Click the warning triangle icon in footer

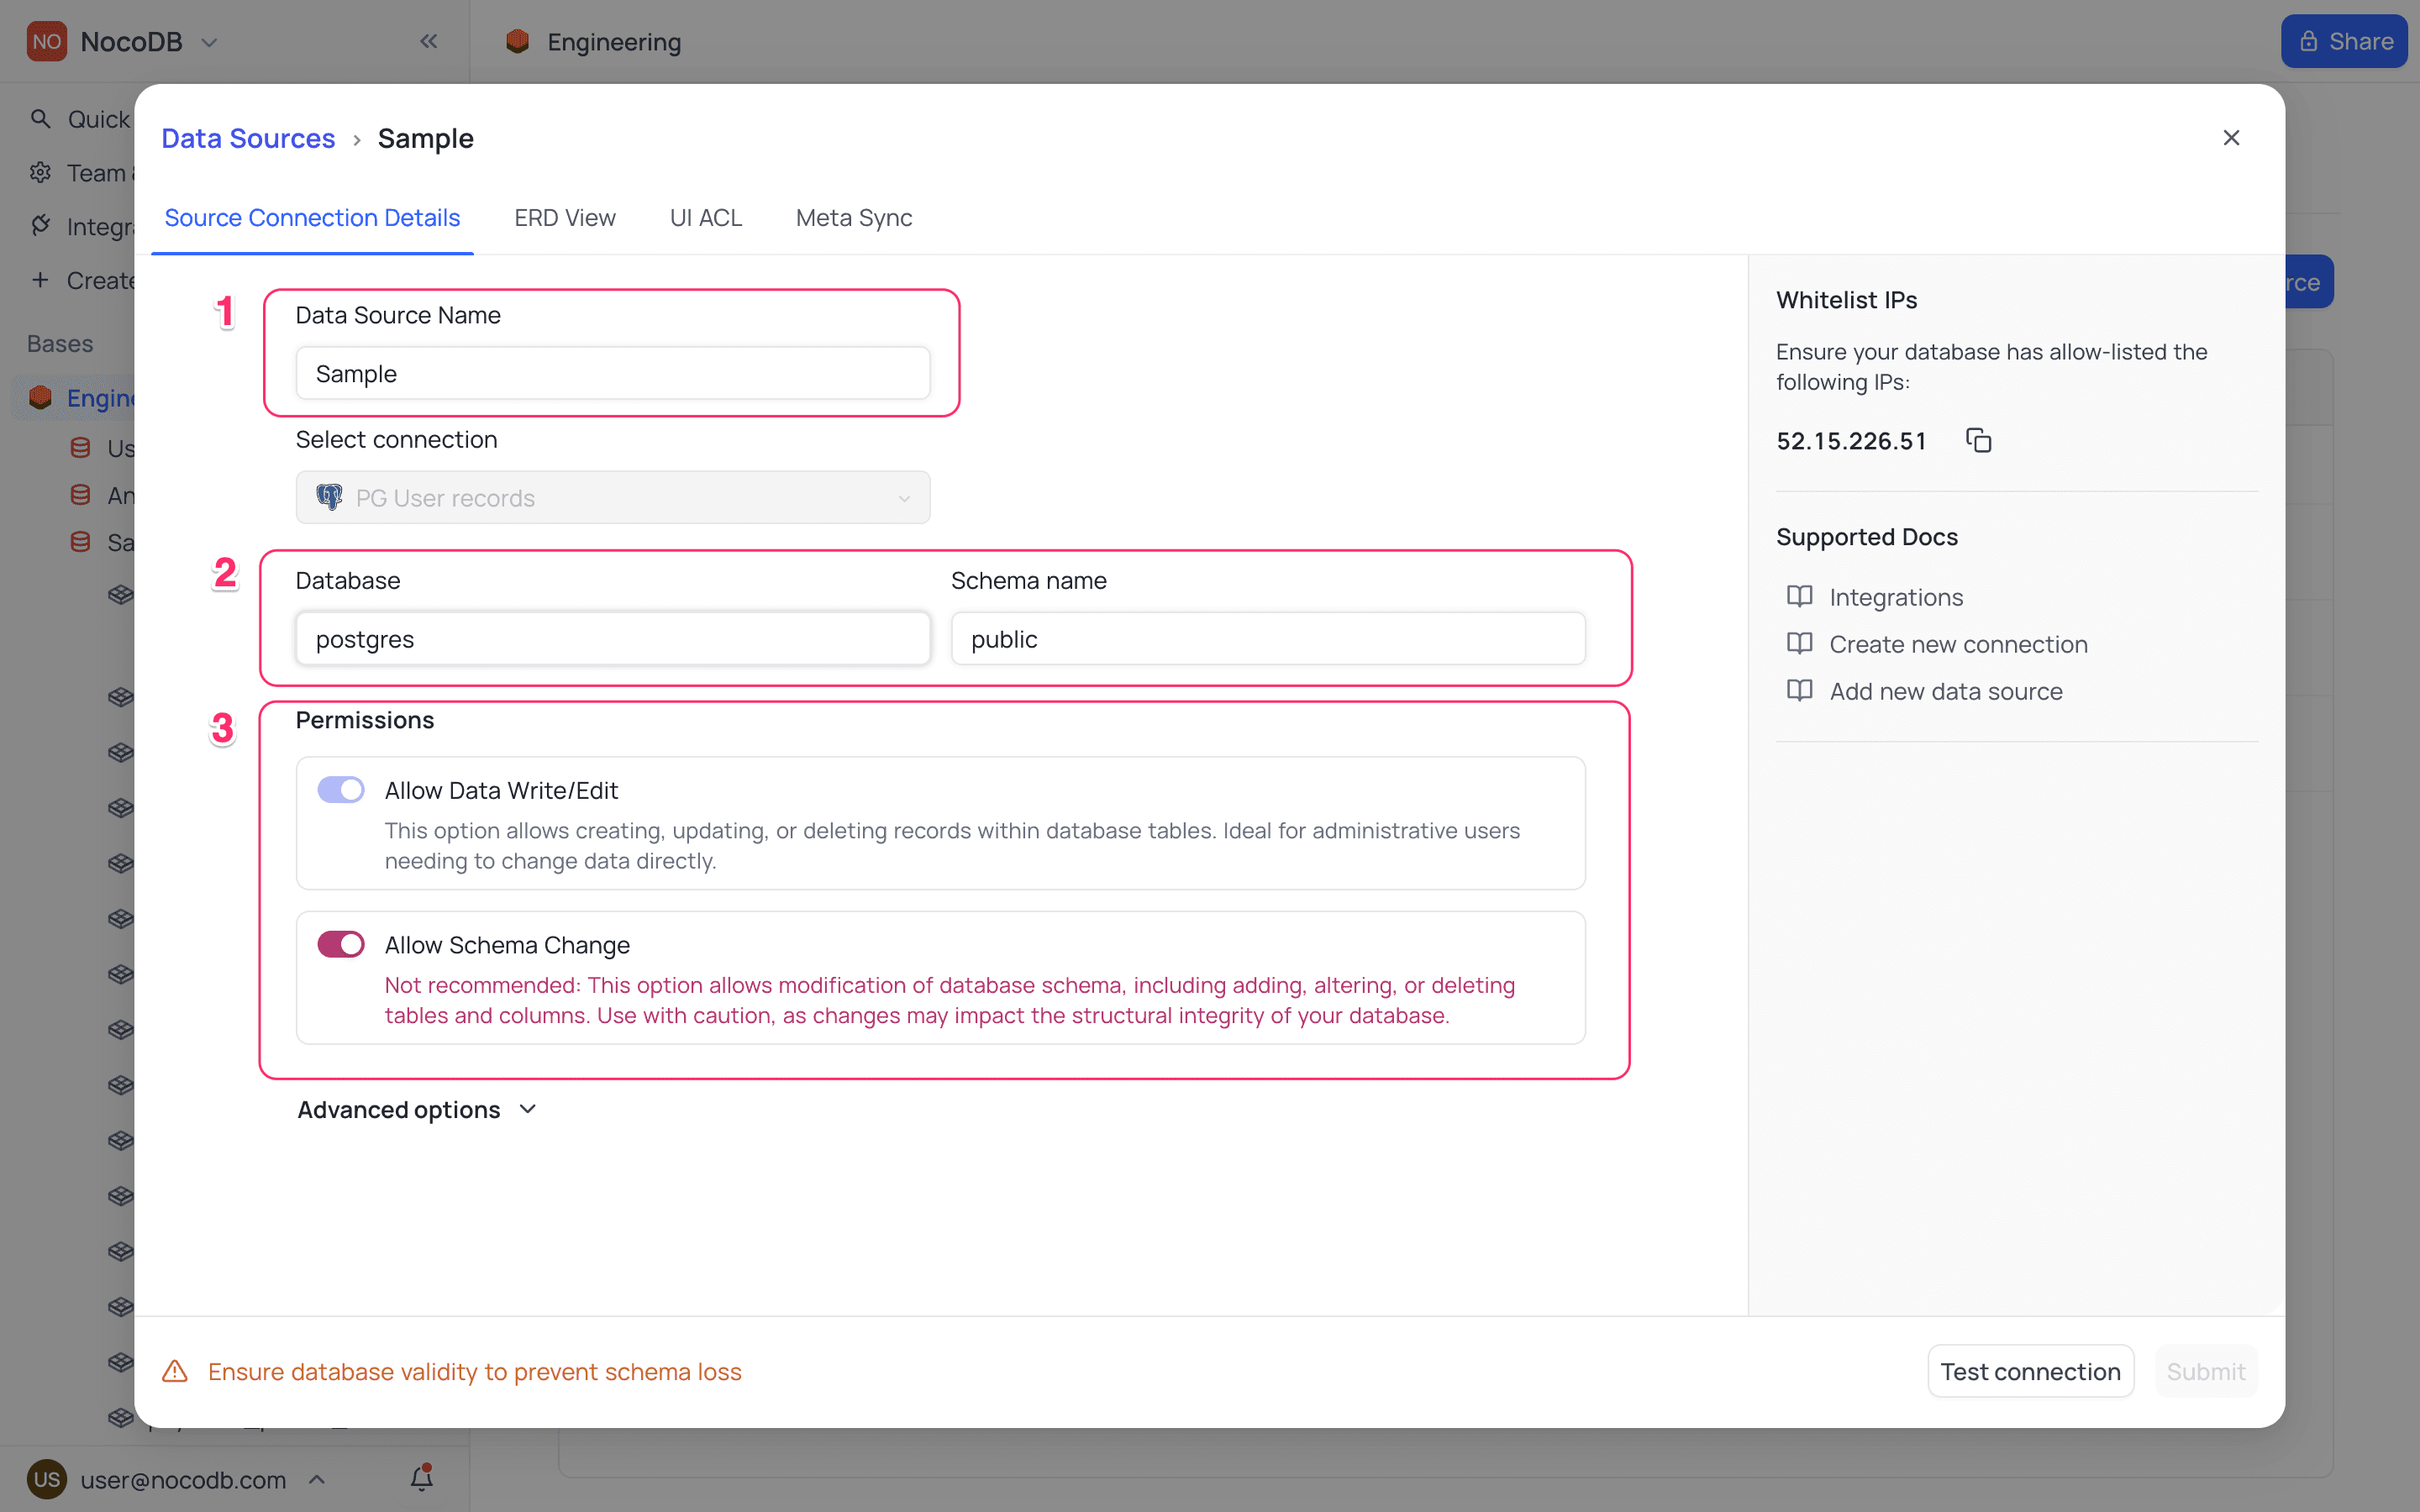(x=175, y=1371)
